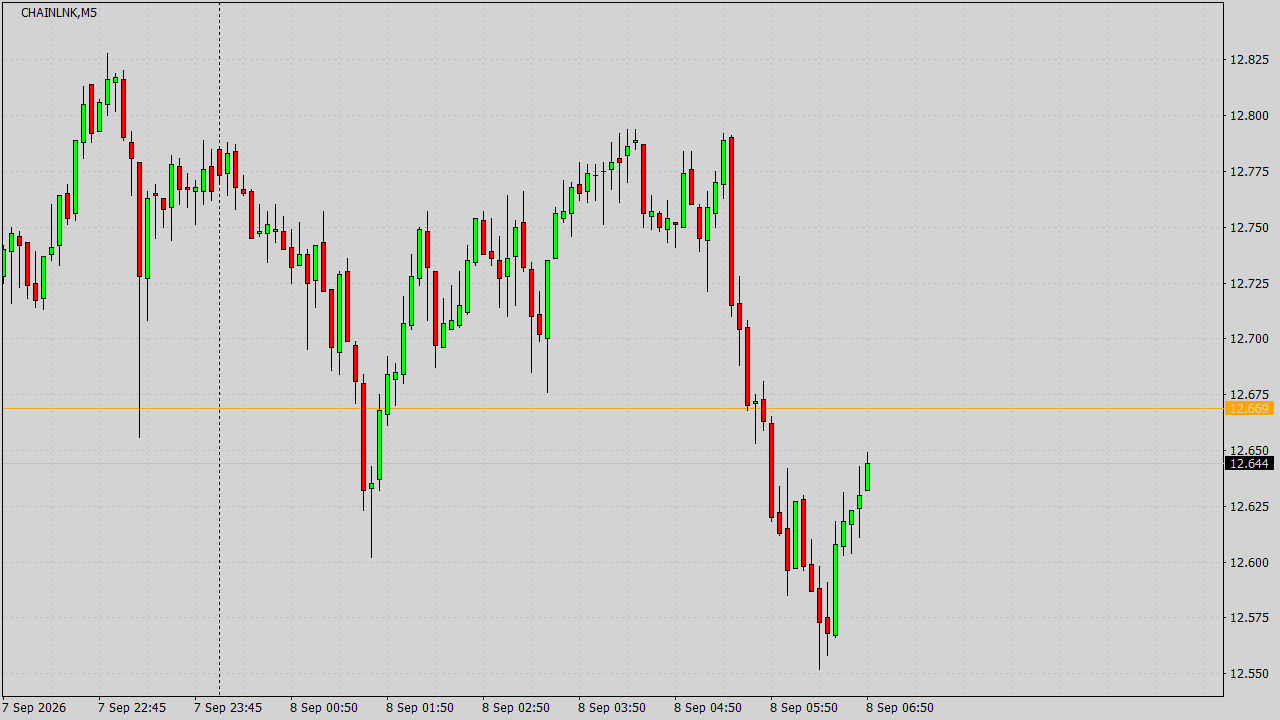Click the 12.575 price axis label

point(1249,619)
